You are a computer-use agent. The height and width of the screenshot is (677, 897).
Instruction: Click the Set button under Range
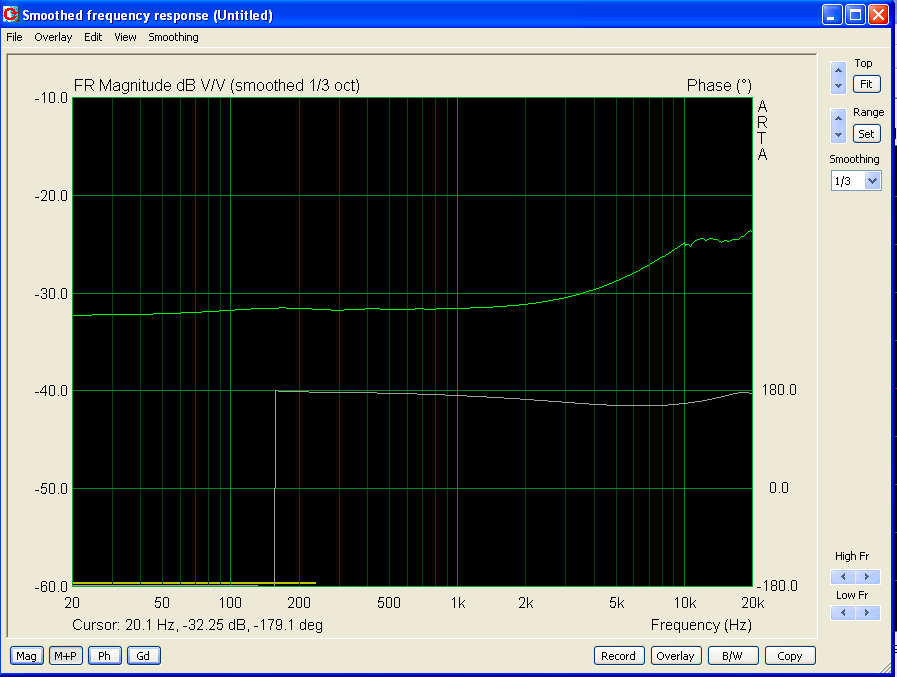click(x=866, y=134)
